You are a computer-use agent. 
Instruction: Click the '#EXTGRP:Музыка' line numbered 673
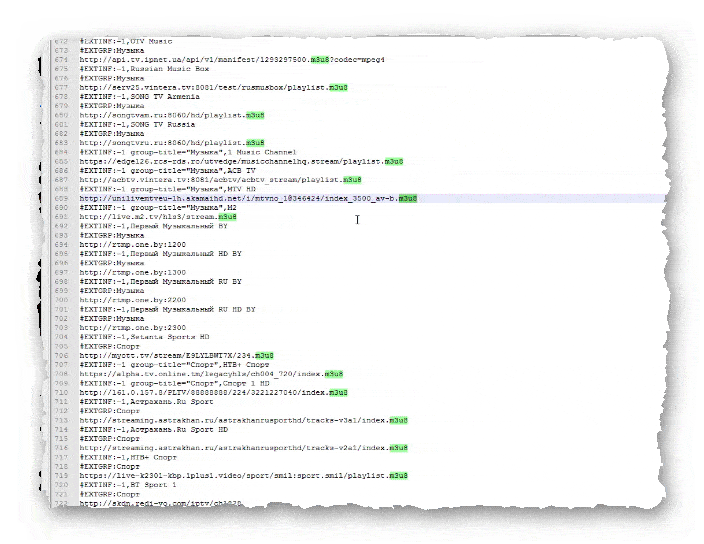[112, 50]
